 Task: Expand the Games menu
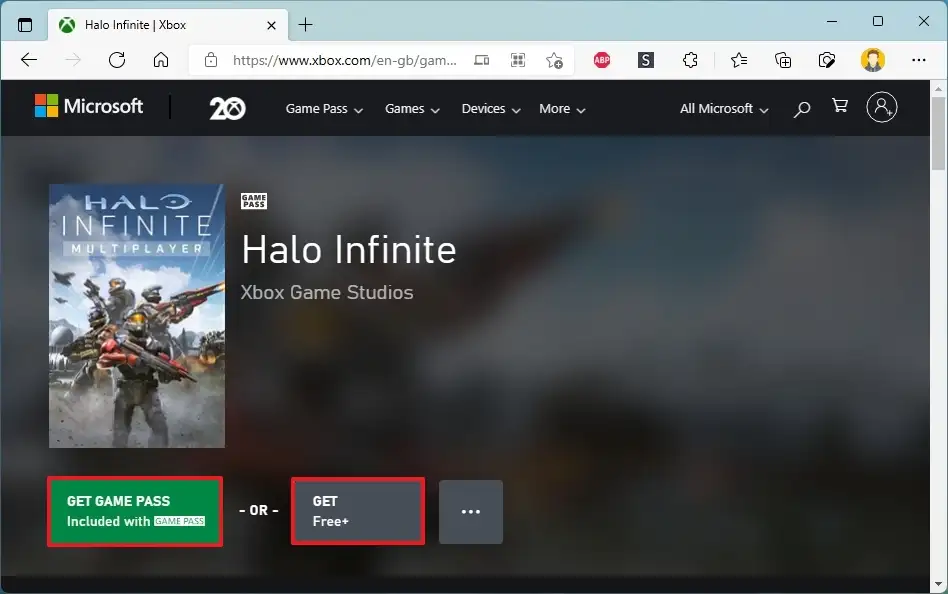pyautogui.click(x=412, y=109)
